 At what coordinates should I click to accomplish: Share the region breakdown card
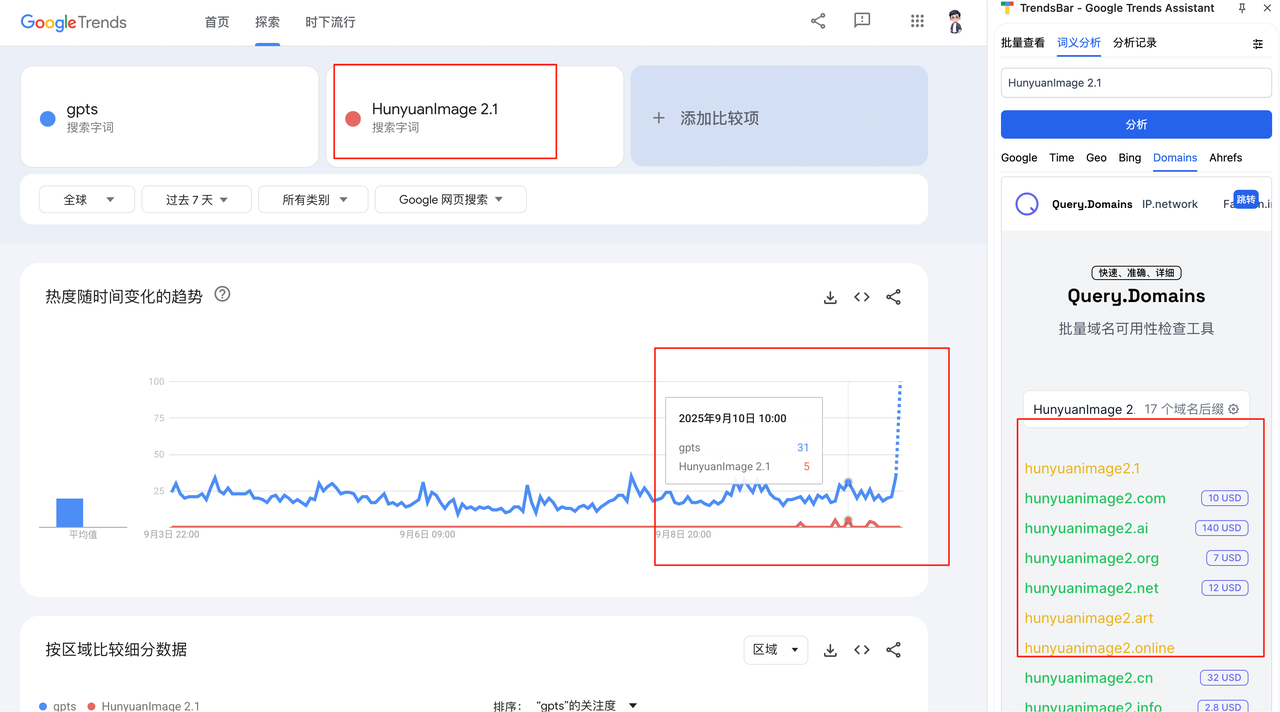pyautogui.click(x=894, y=650)
